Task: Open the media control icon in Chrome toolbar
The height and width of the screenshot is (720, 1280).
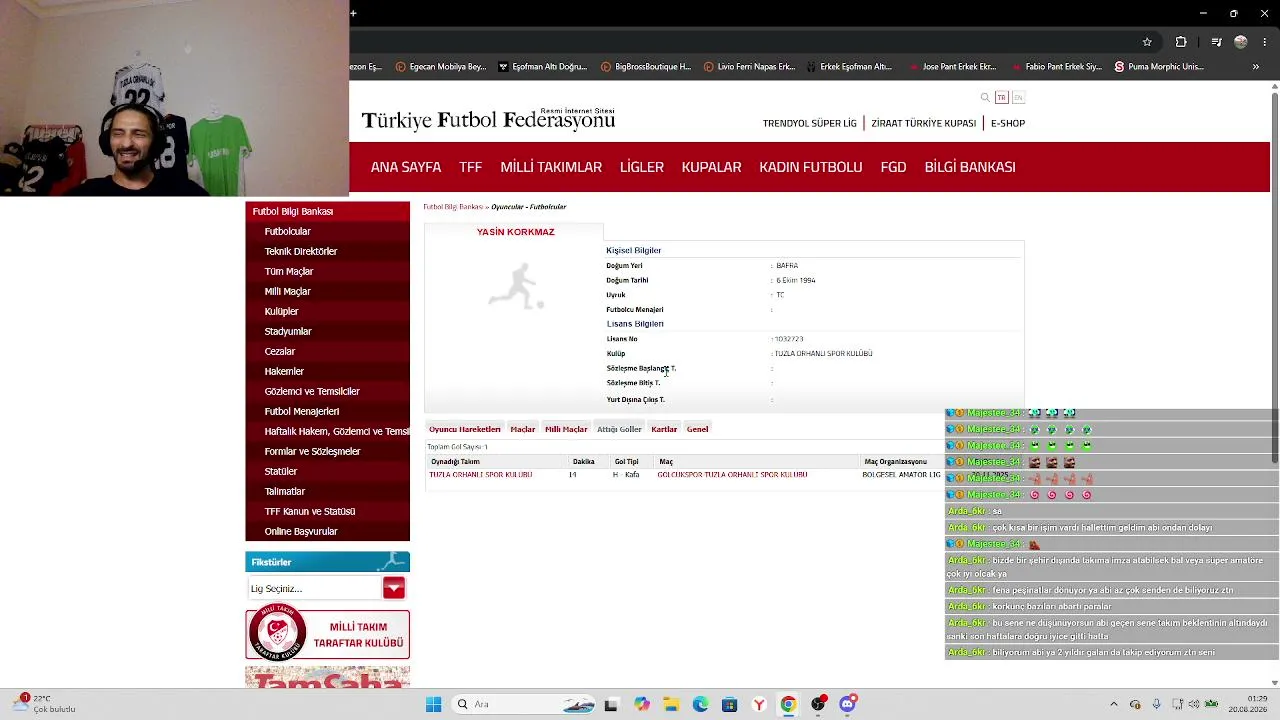Action: 1216,42
